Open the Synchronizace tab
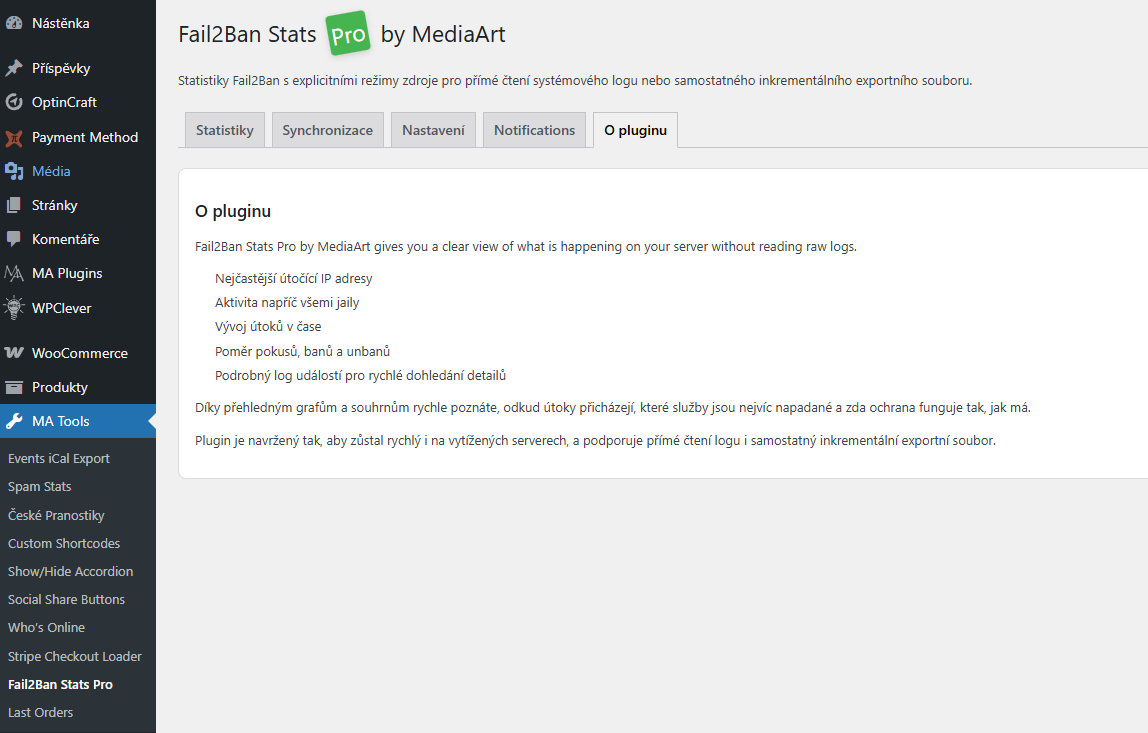The image size is (1148, 733). (x=327, y=130)
